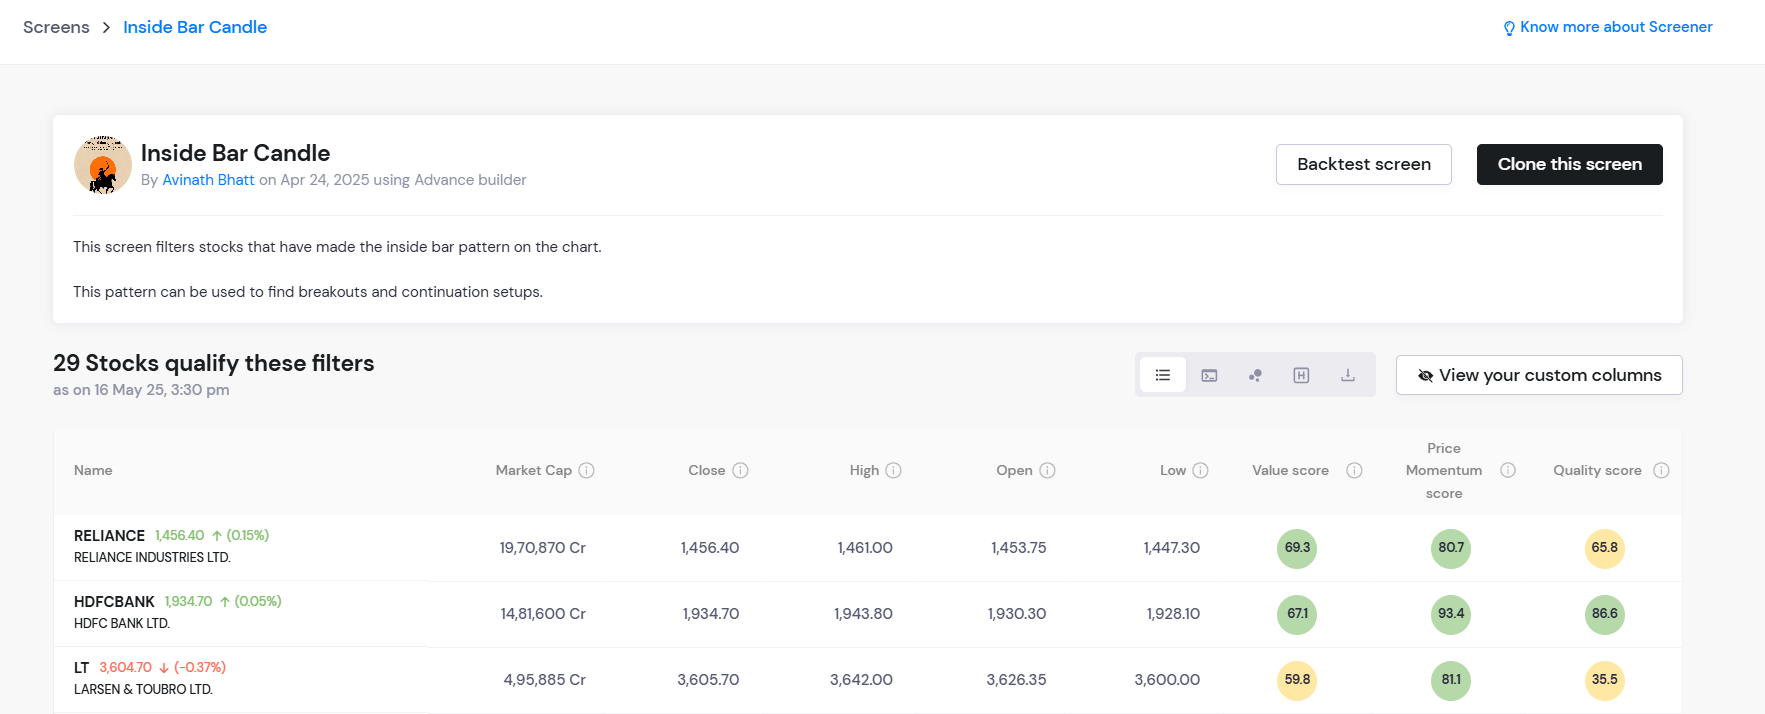Screen dimensions: 1765x714
Task: Click the Low column info icon
Action: pyautogui.click(x=1201, y=470)
